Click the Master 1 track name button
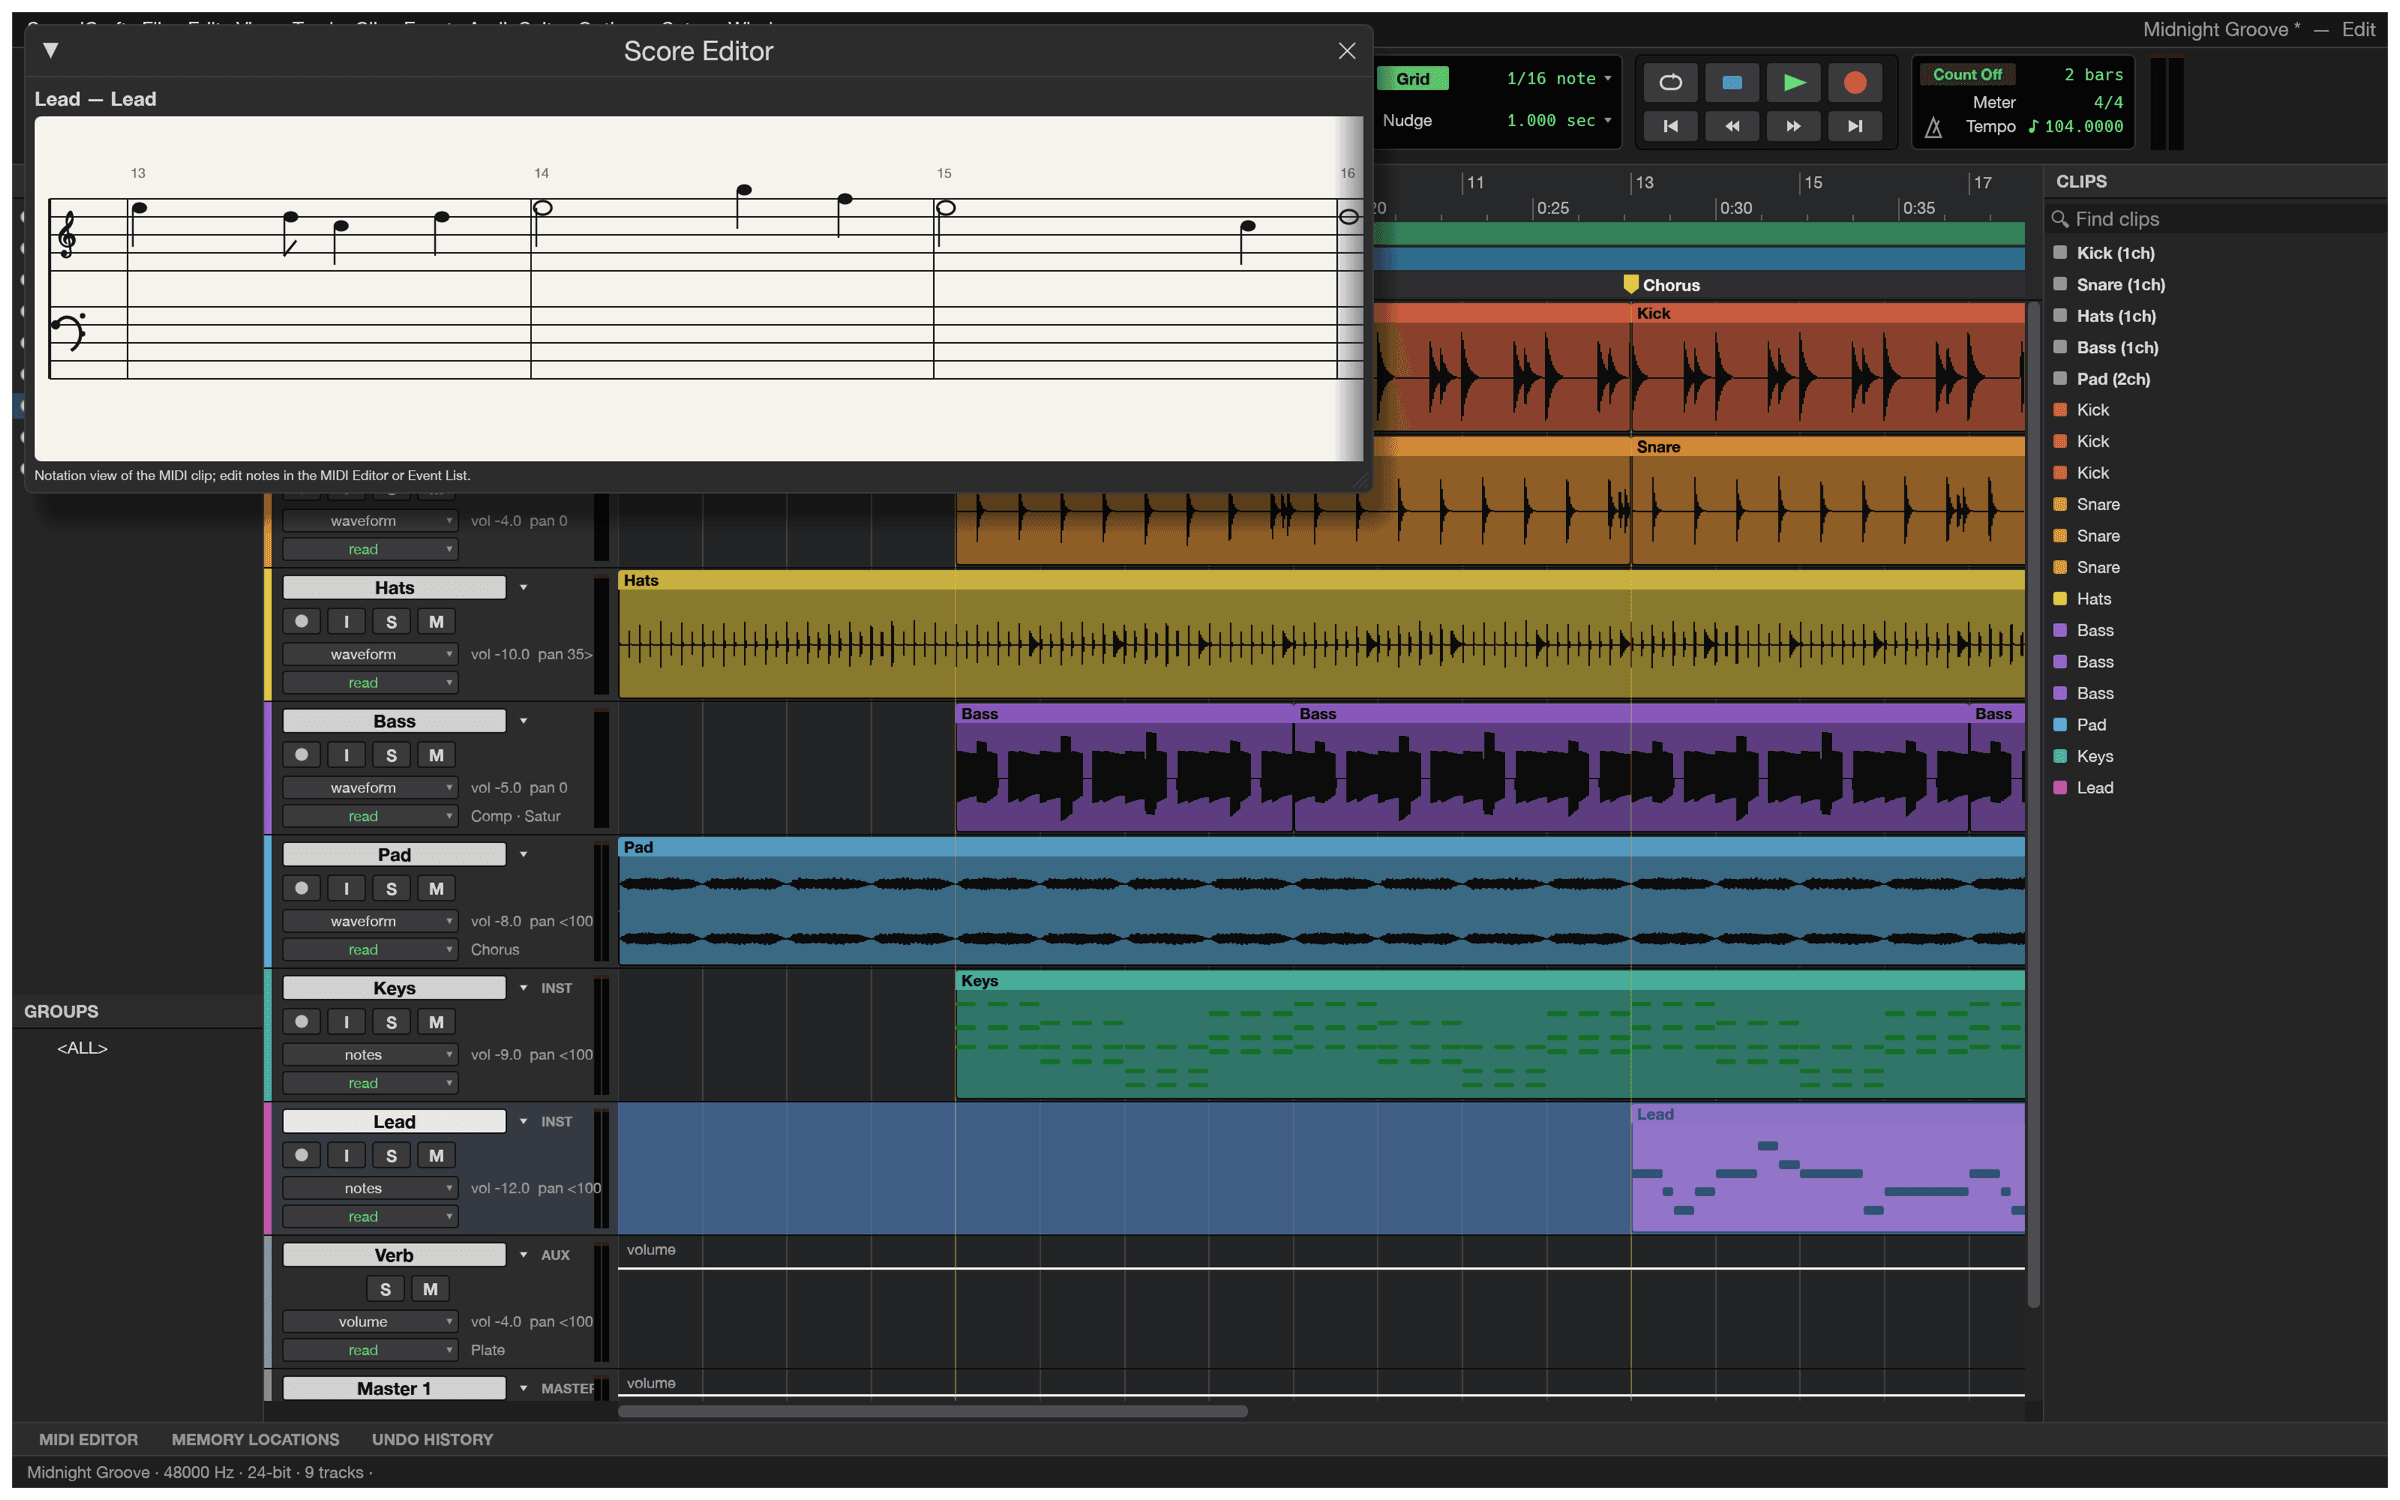This screenshot has width=2400, height=1500. coord(394,1388)
